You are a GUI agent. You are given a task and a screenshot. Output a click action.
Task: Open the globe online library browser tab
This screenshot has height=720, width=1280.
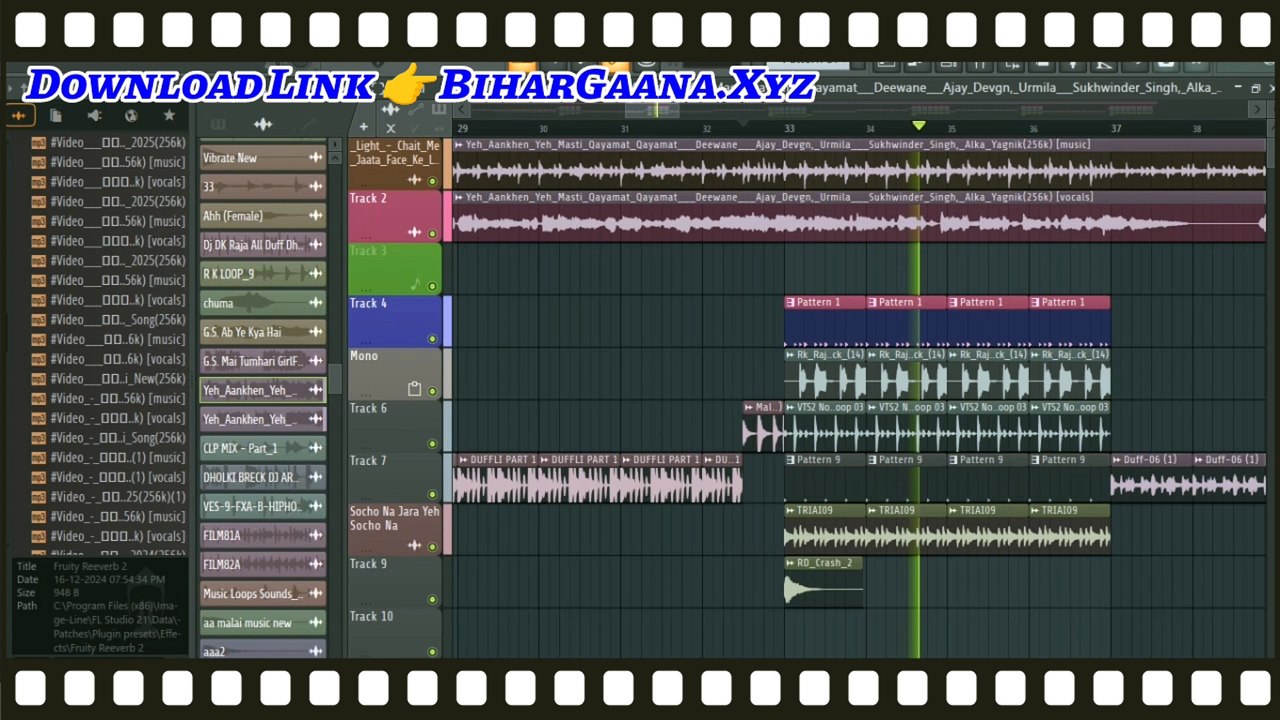click(131, 116)
